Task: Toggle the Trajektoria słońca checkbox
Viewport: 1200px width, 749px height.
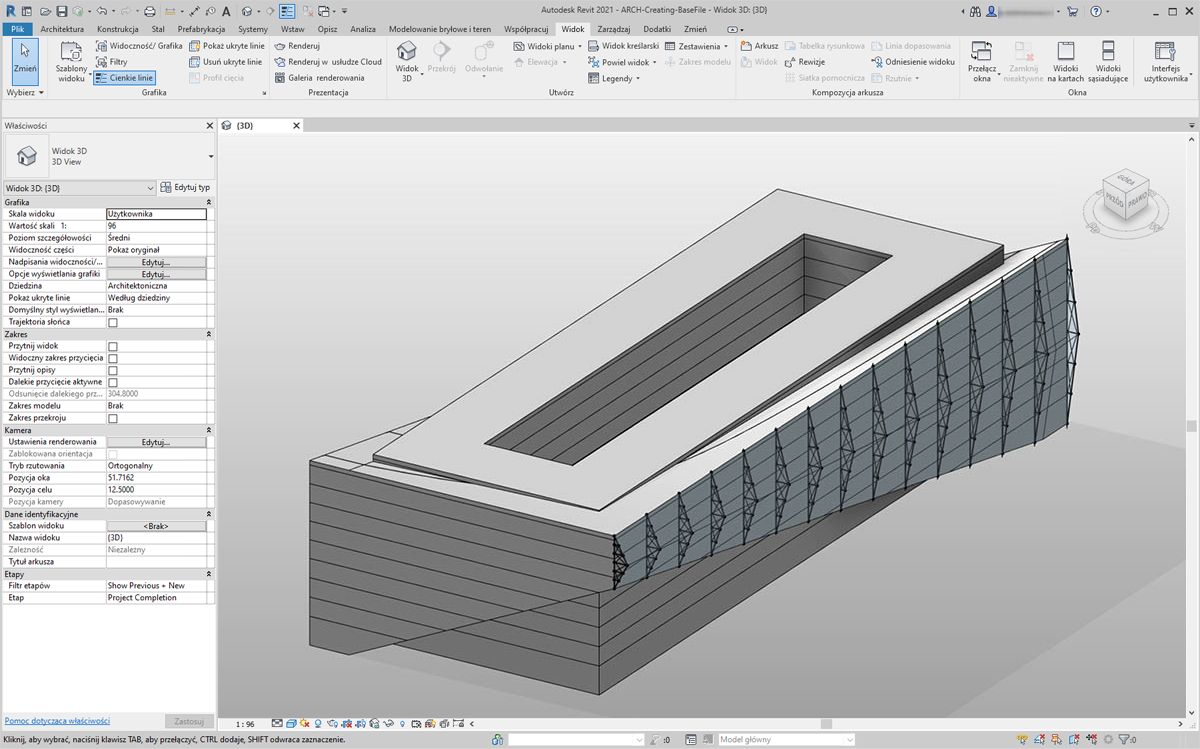Action: tap(112, 322)
